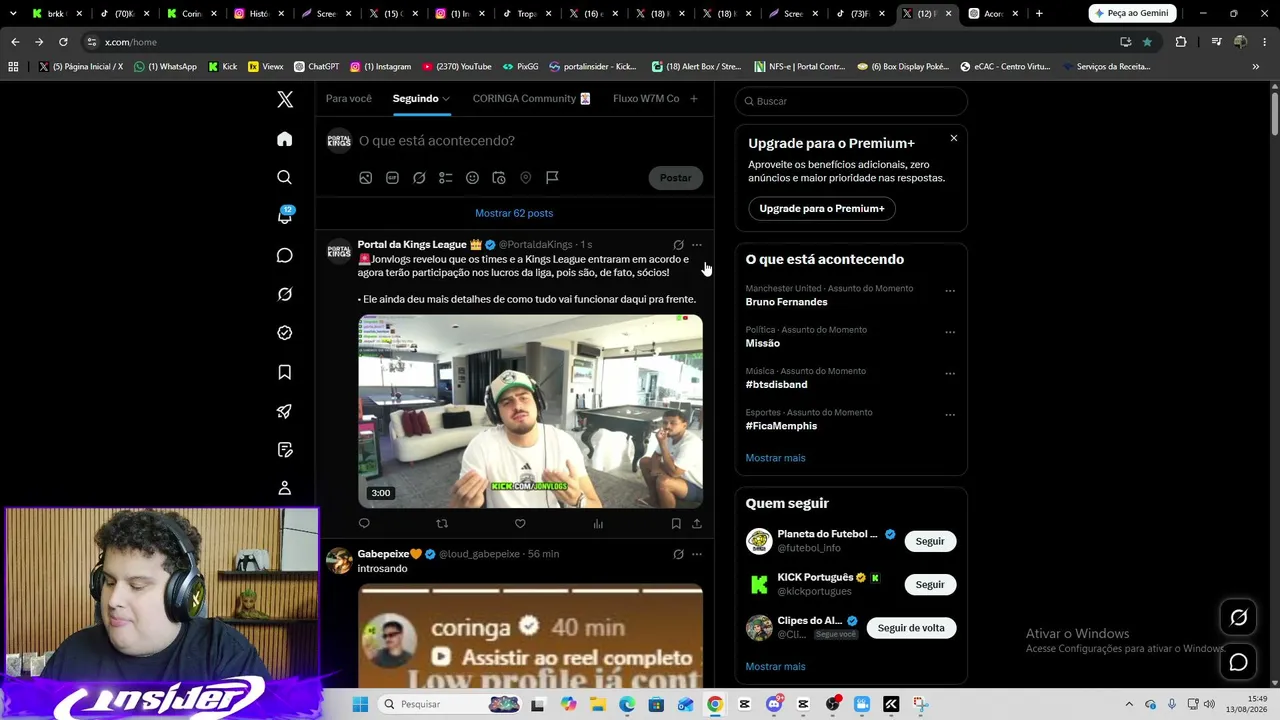Ask Grok about the Gabepeixe post
1280x720 pixels.
pos(678,554)
